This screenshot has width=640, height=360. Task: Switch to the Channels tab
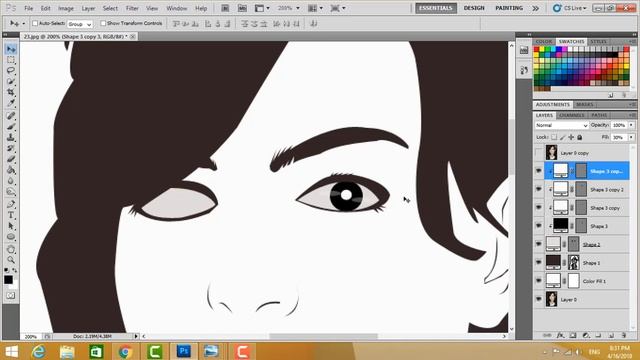coord(571,116)
